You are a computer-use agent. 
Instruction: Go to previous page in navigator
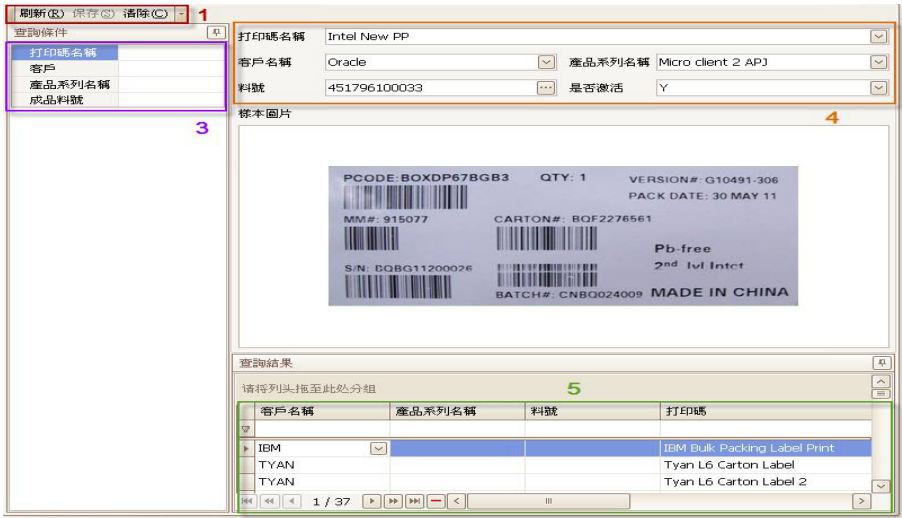(269, 501)
